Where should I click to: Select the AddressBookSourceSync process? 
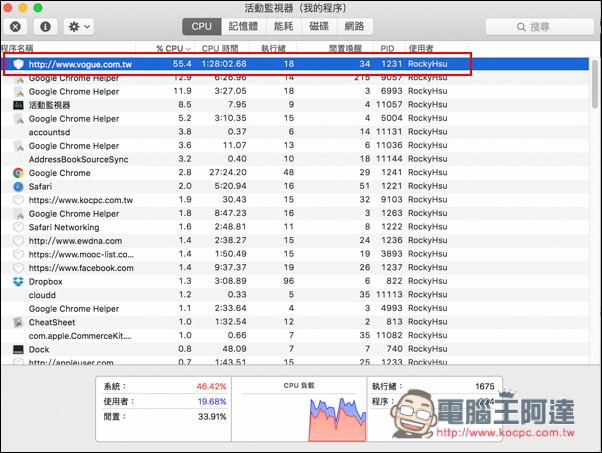[296, 159]
